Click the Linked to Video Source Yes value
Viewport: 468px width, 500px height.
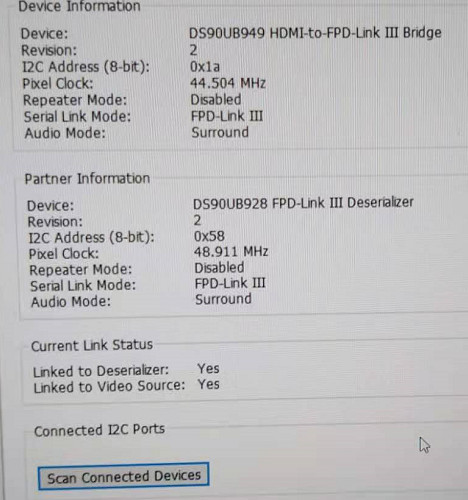[x=209, y=384]
